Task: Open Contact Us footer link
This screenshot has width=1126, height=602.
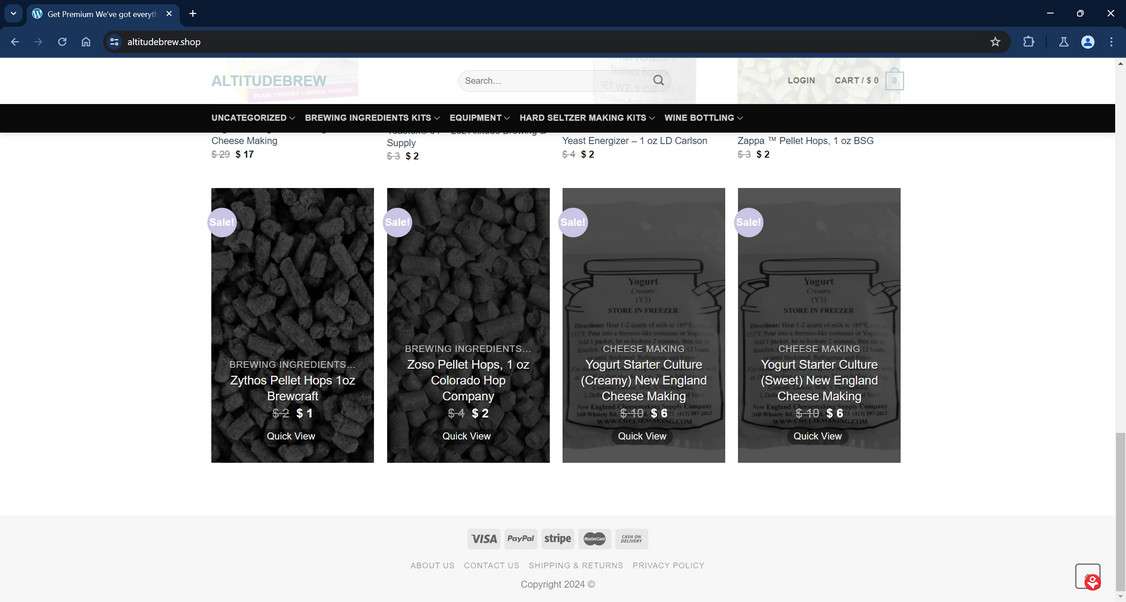Action: [x=491, y=565]
